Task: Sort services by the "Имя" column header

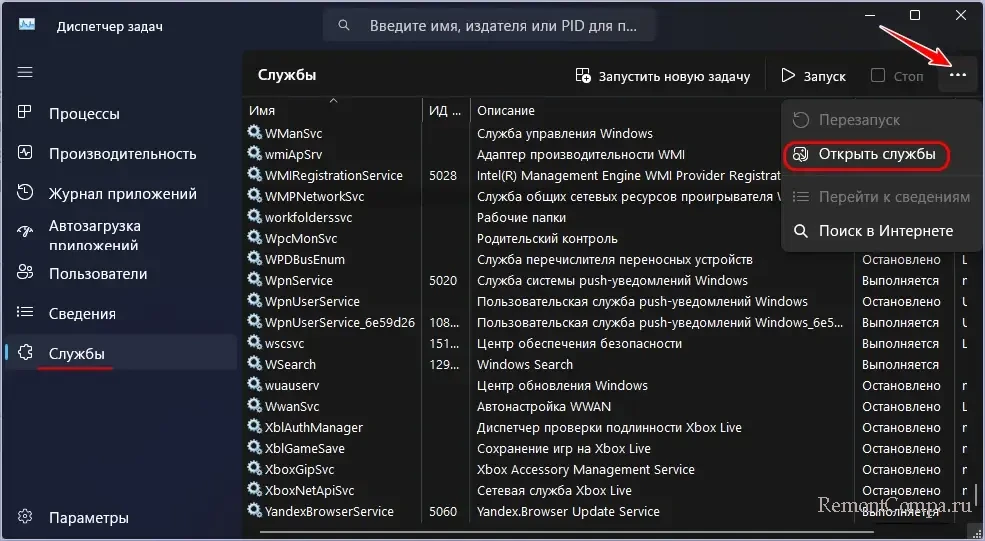Action: tap(263, 110)
